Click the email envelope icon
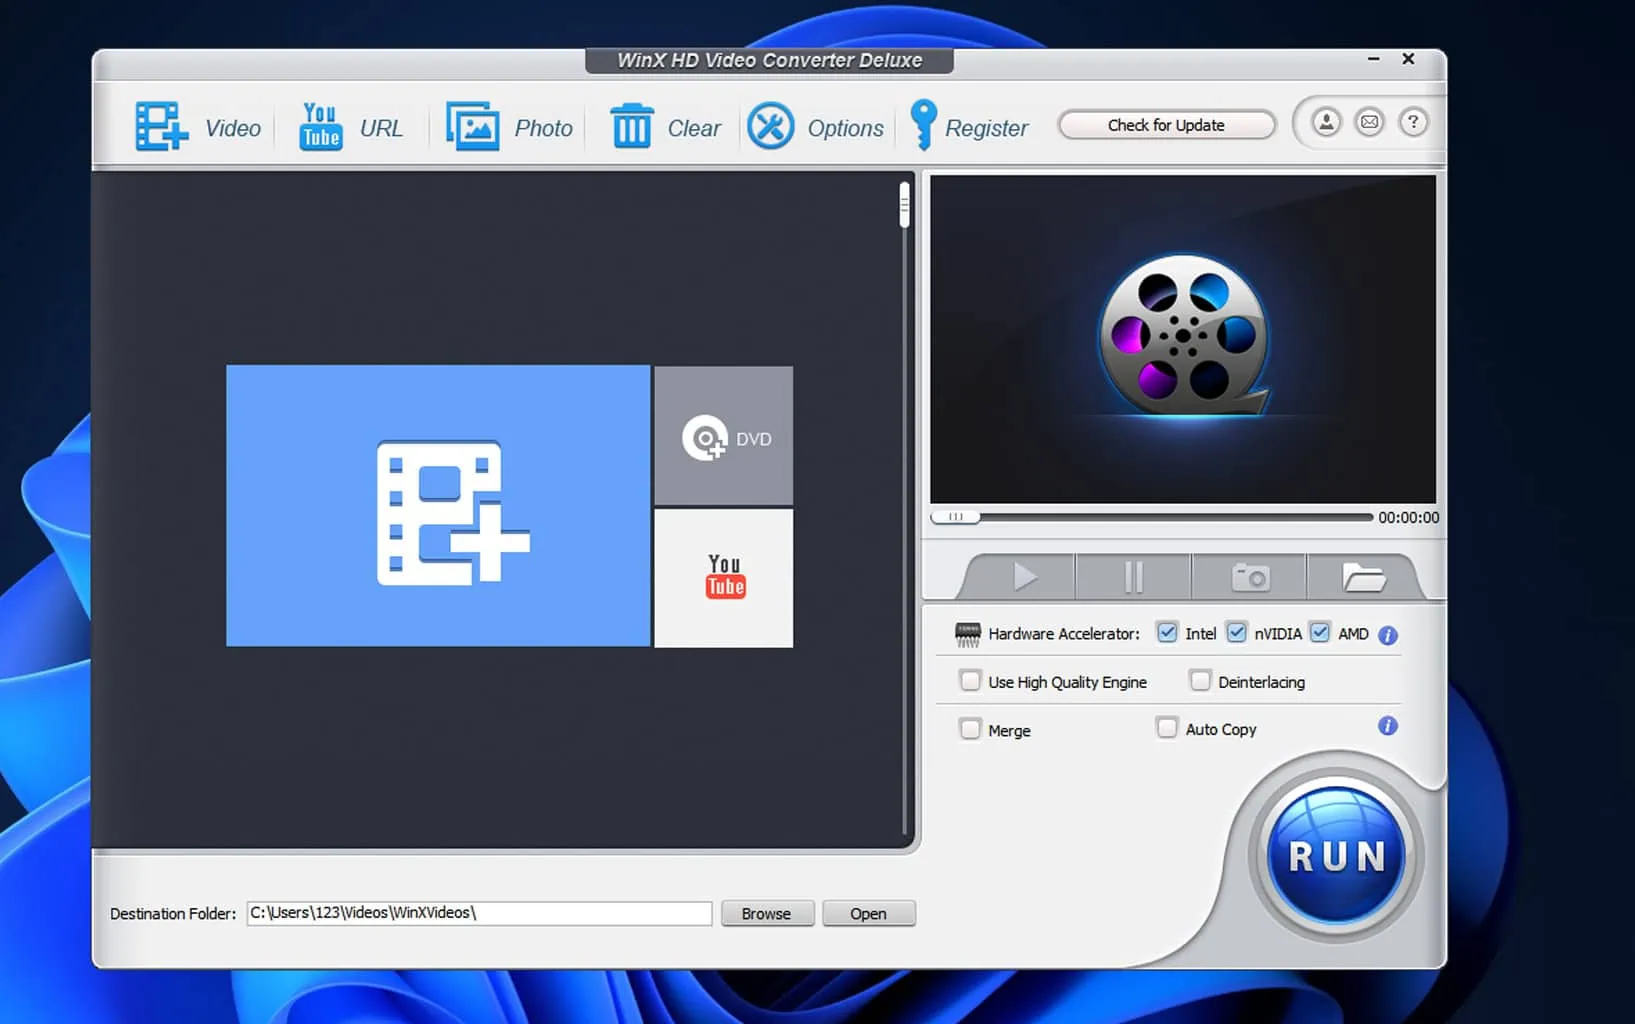Screen dimensions: 1635x1024 pos(1369,123)
